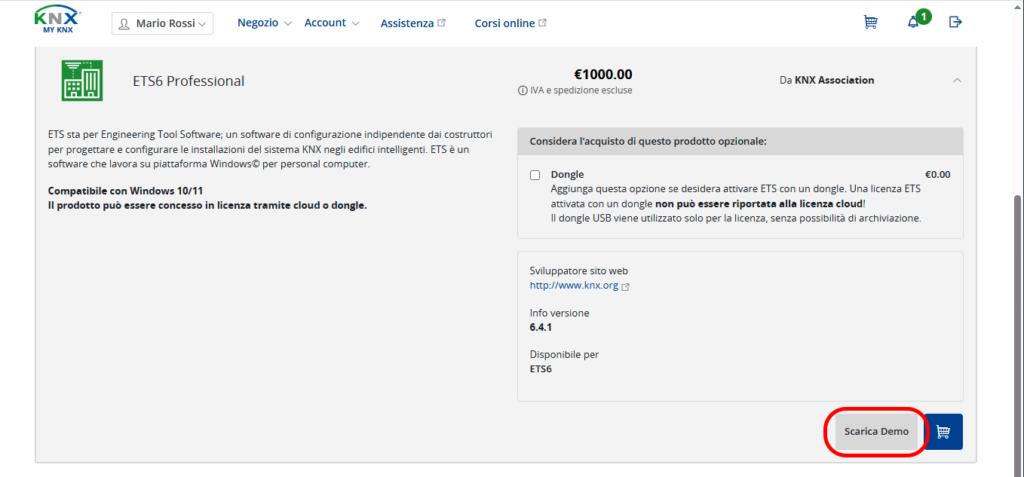Click the ETS6 Professional product icon
The width and height of the screenshot is (1024, 477).
(82, 80)
